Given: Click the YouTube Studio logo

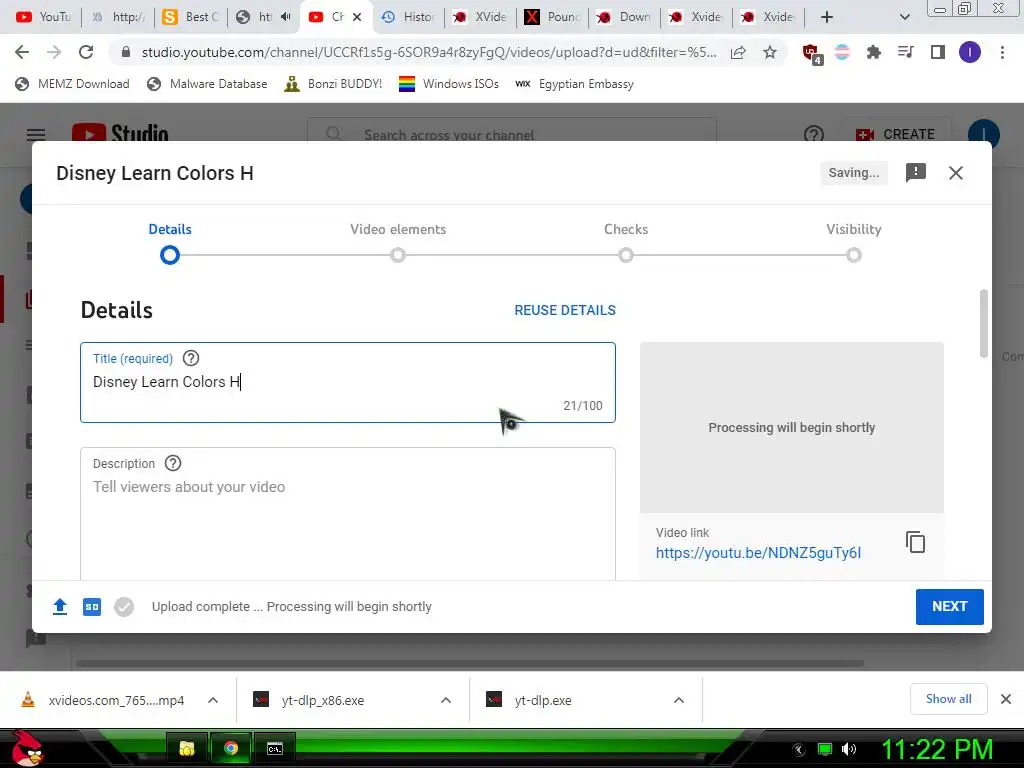Looking at the screenshot, I should pos(120,133).
